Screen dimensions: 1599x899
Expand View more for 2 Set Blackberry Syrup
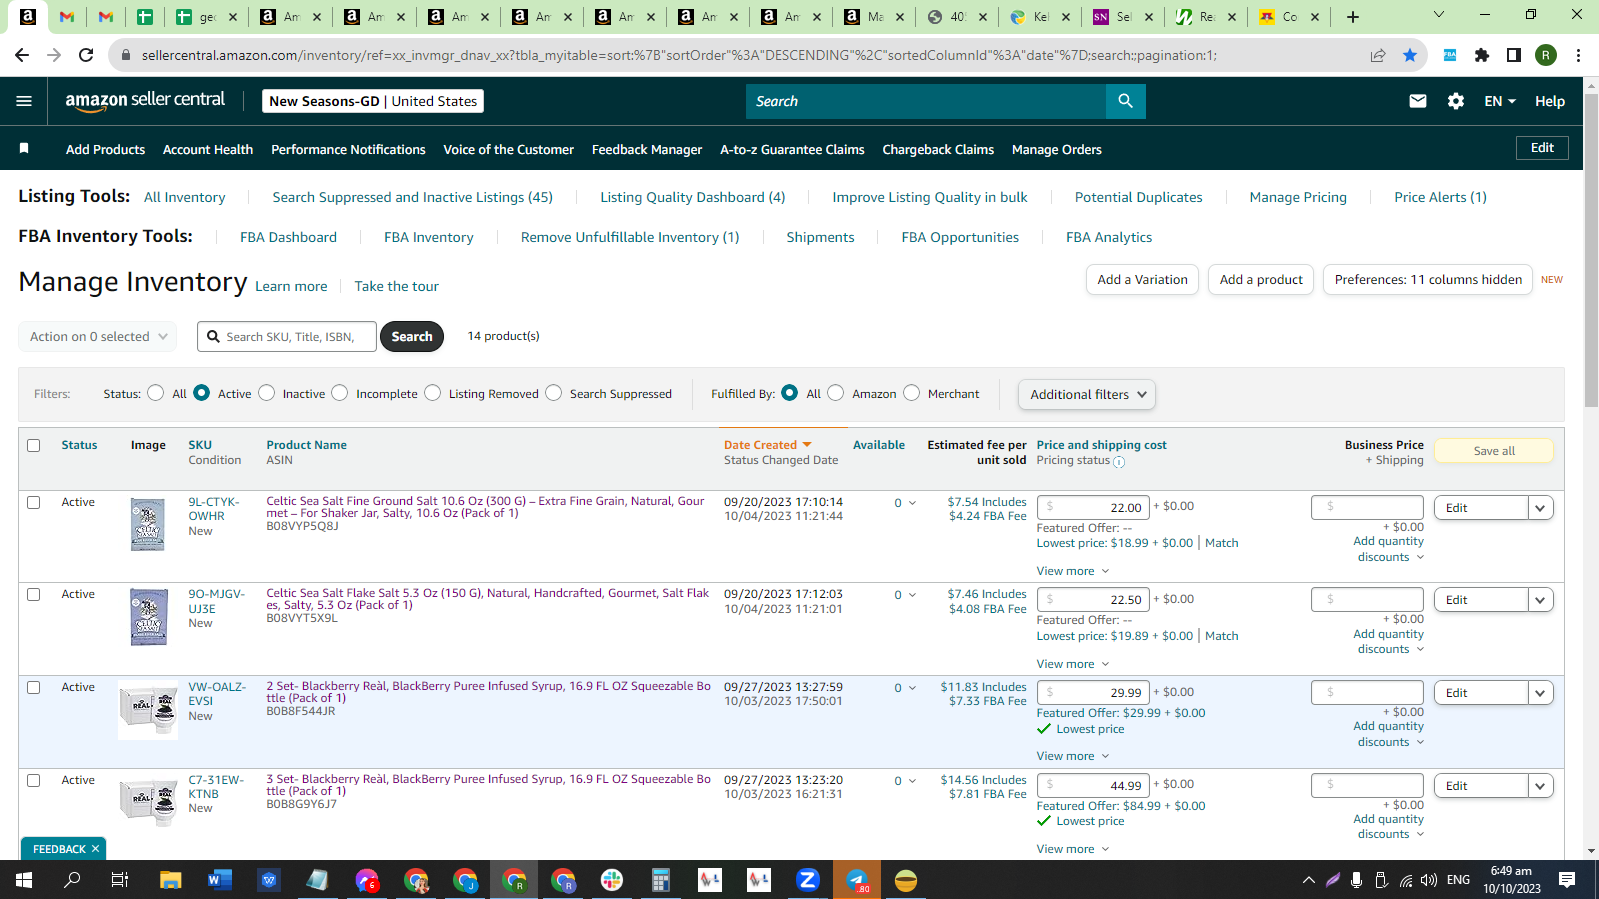tap(1073, 756)
